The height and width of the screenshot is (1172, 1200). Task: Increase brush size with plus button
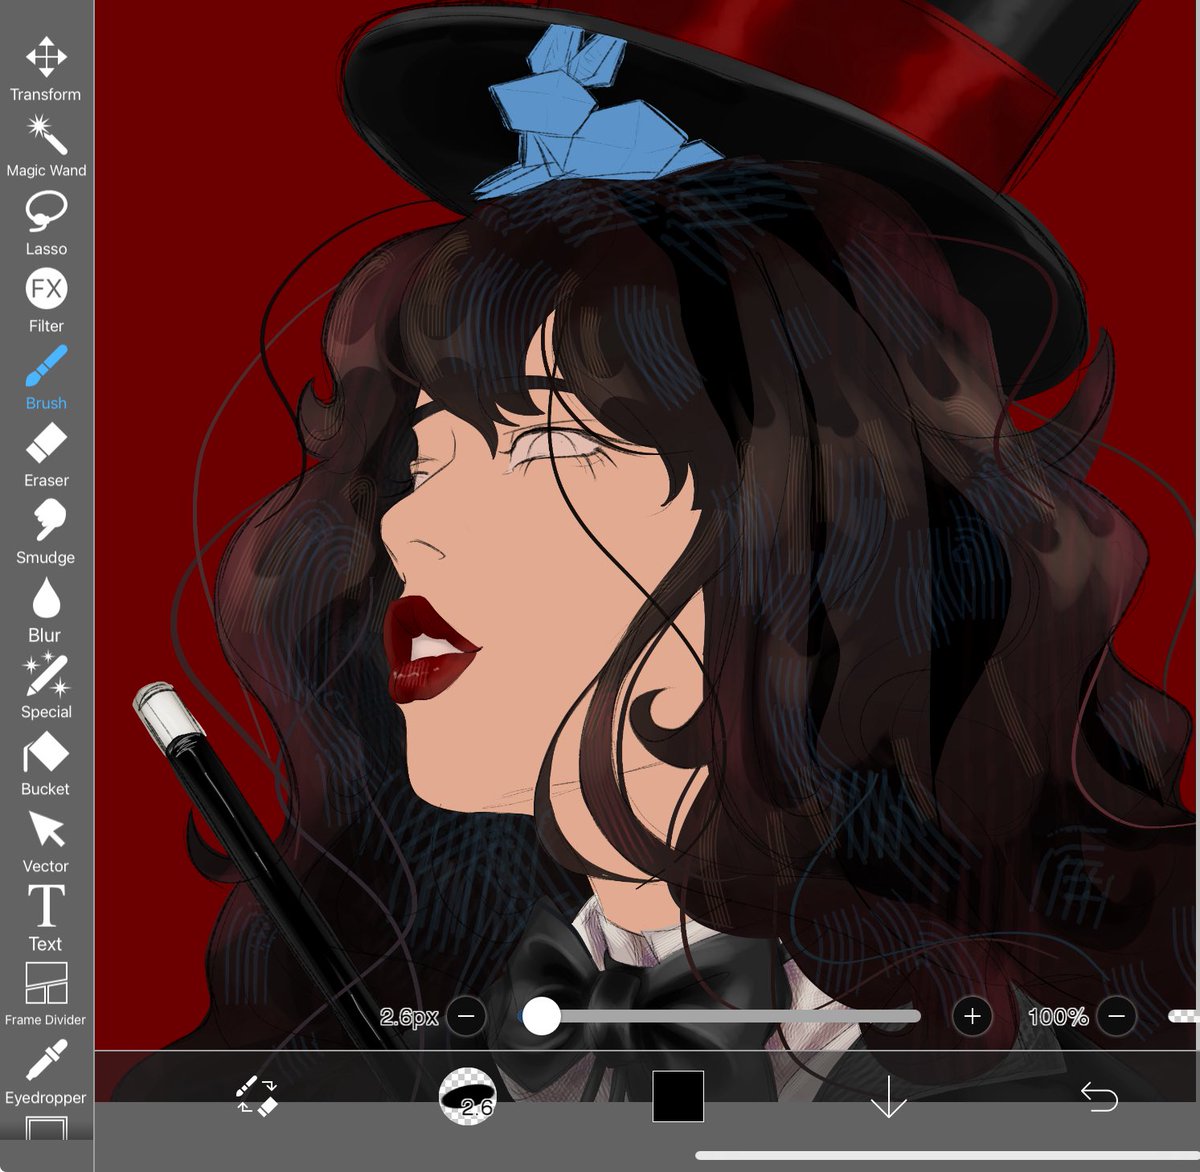pyautogui.click(x=972, y=1017)
